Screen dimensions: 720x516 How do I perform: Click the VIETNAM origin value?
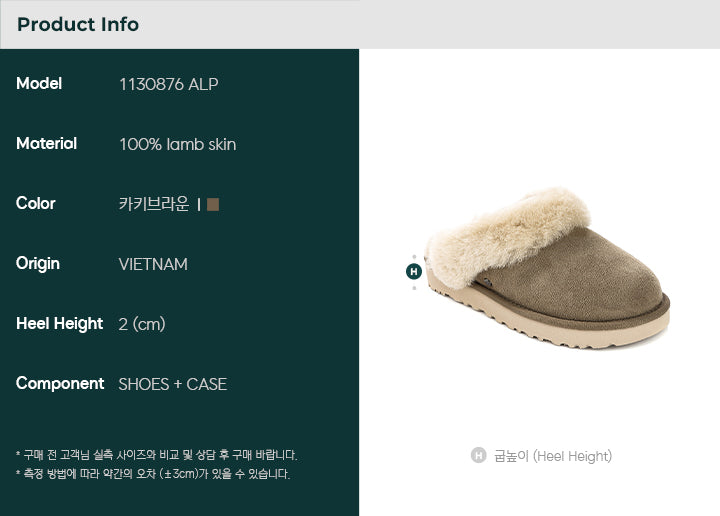(x=153, y=264)
